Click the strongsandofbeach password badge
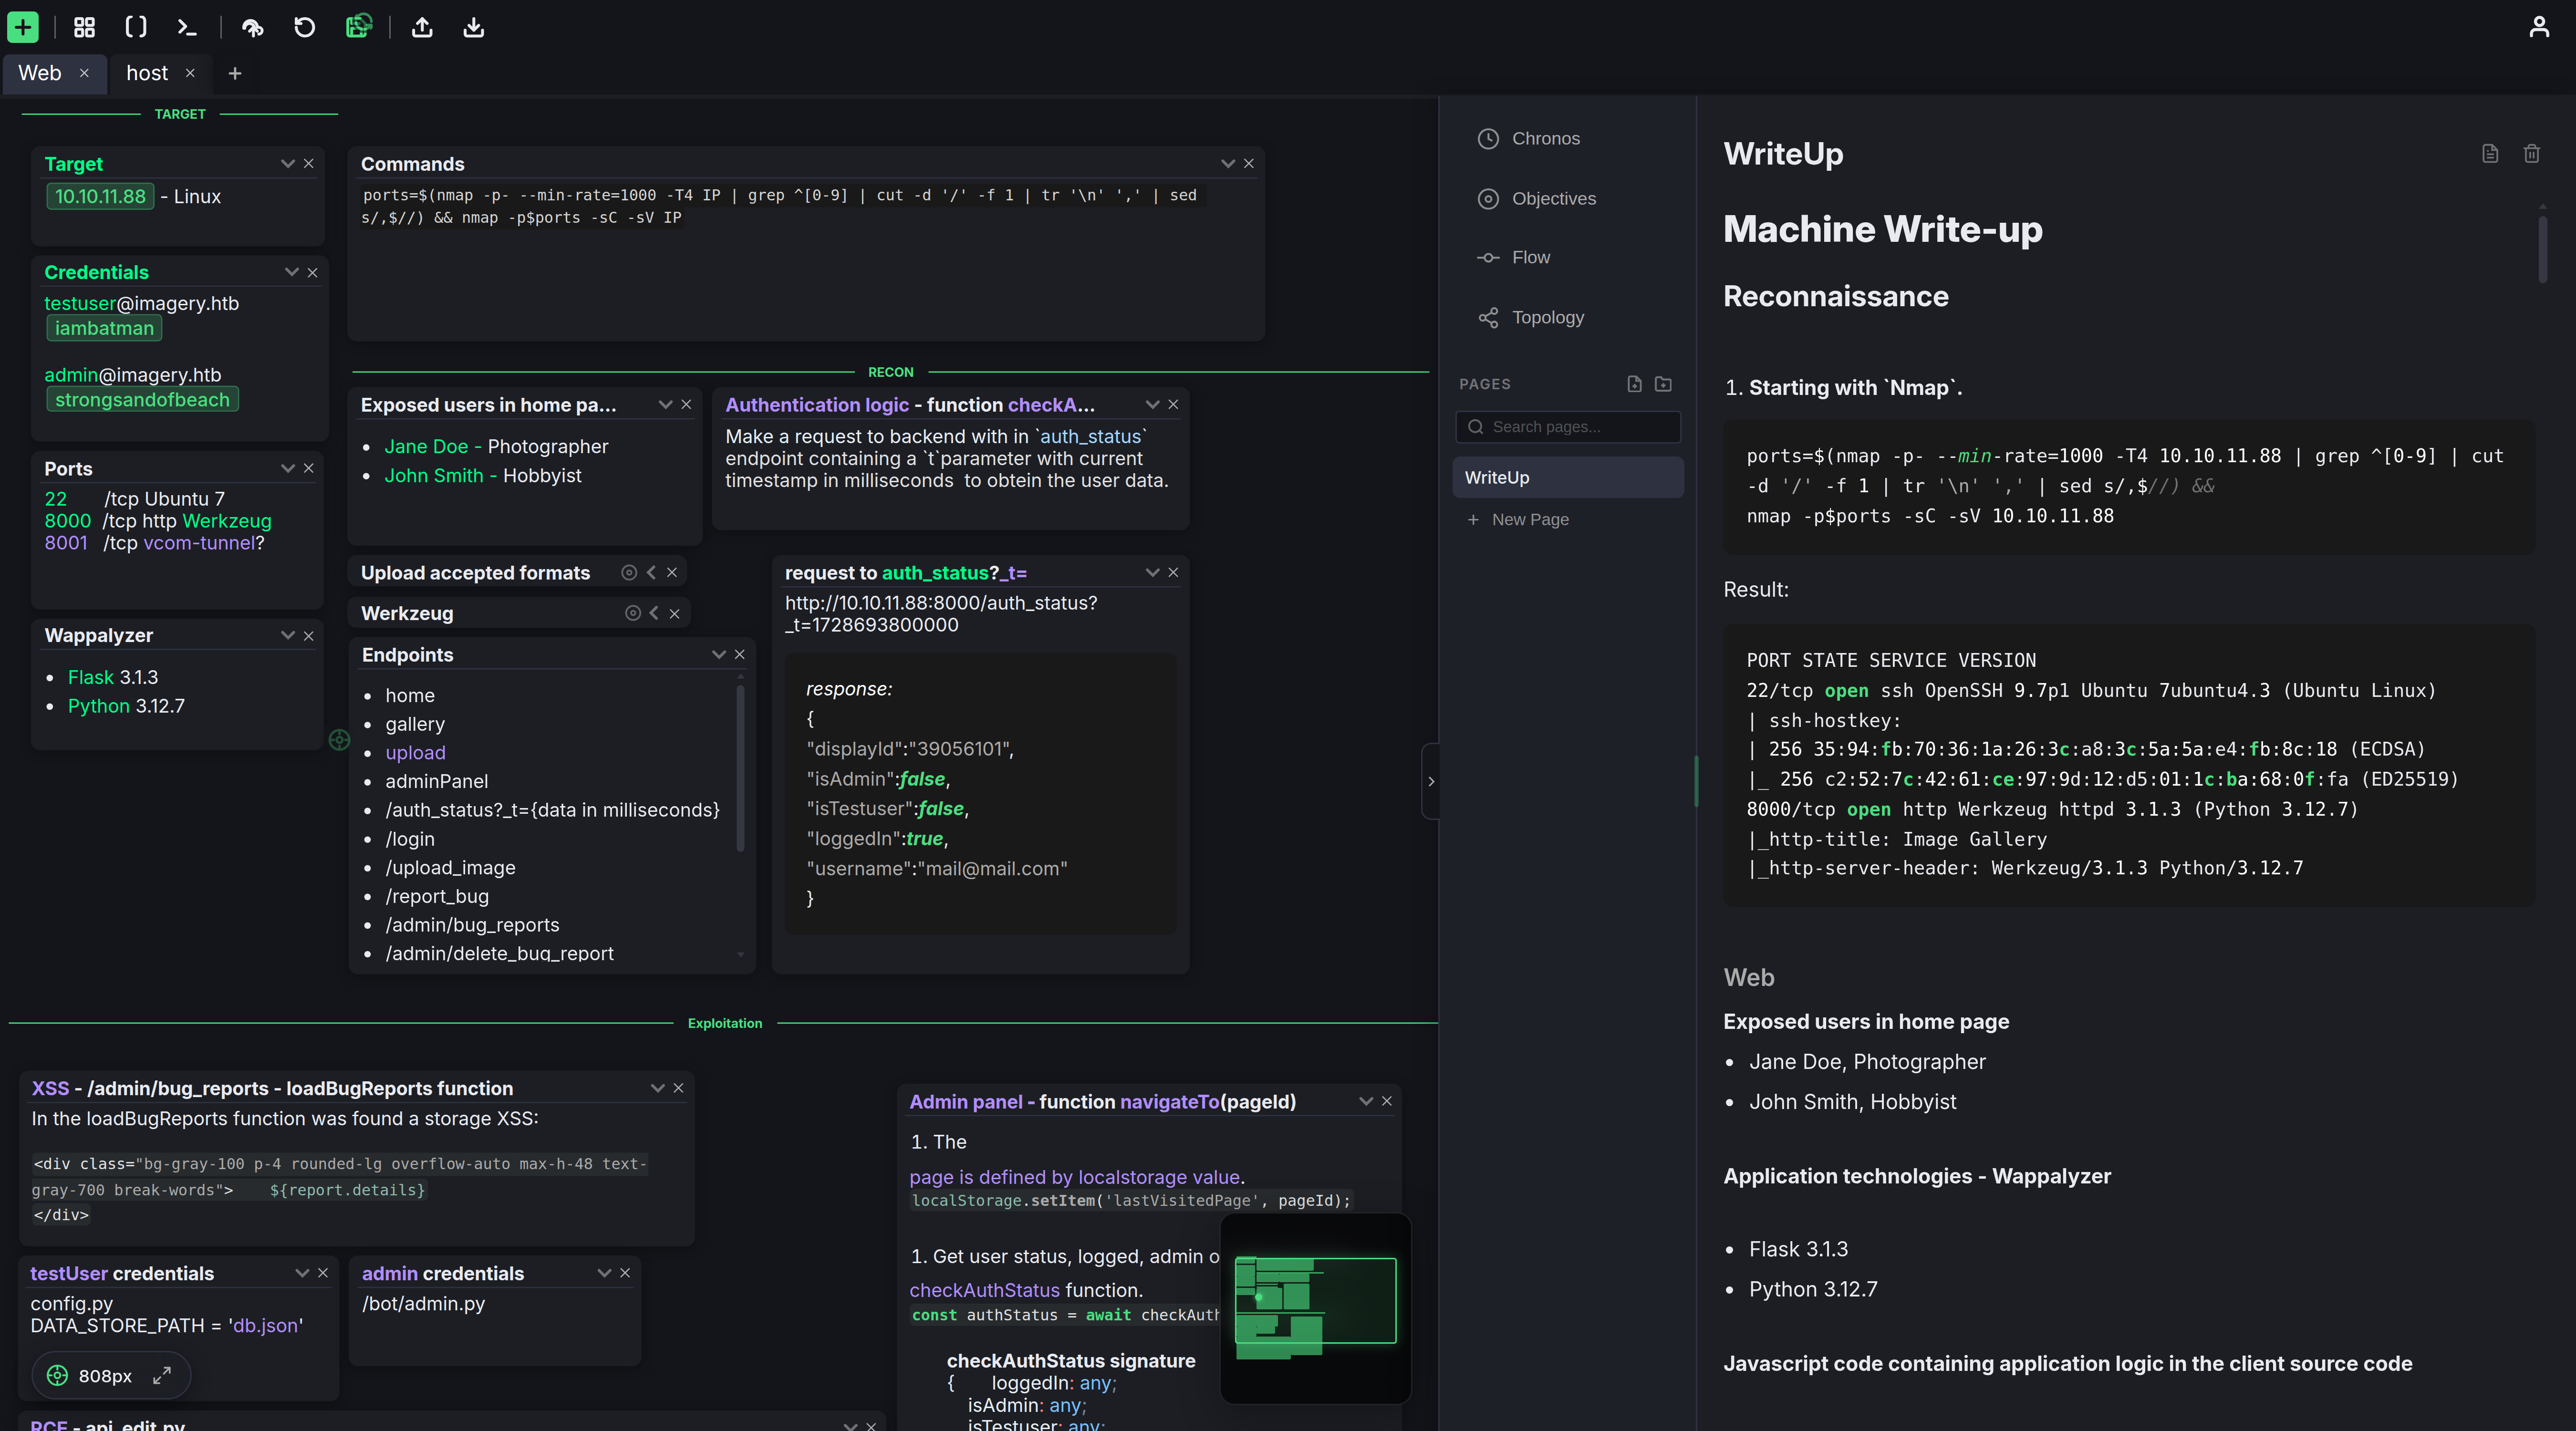2576x1431 pixels. (x=142, y=400)
